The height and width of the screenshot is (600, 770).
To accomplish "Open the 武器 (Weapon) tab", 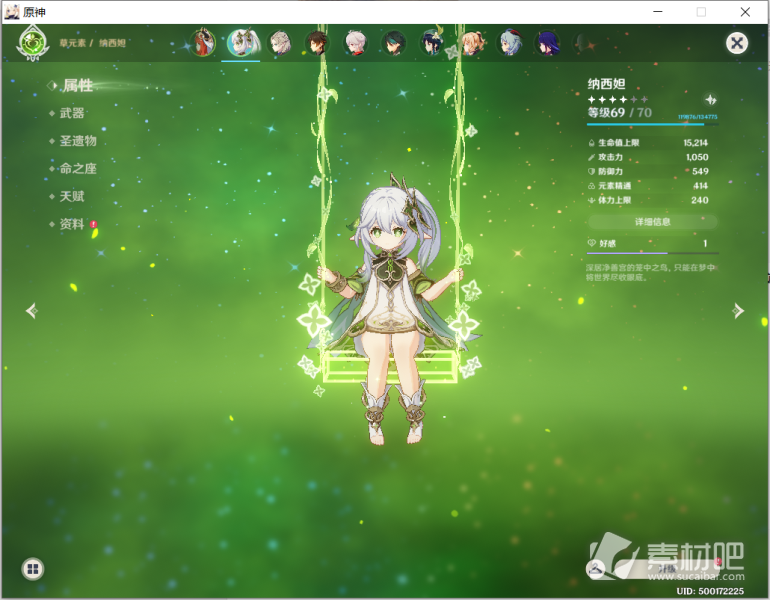I will click(x=72, y=114).
